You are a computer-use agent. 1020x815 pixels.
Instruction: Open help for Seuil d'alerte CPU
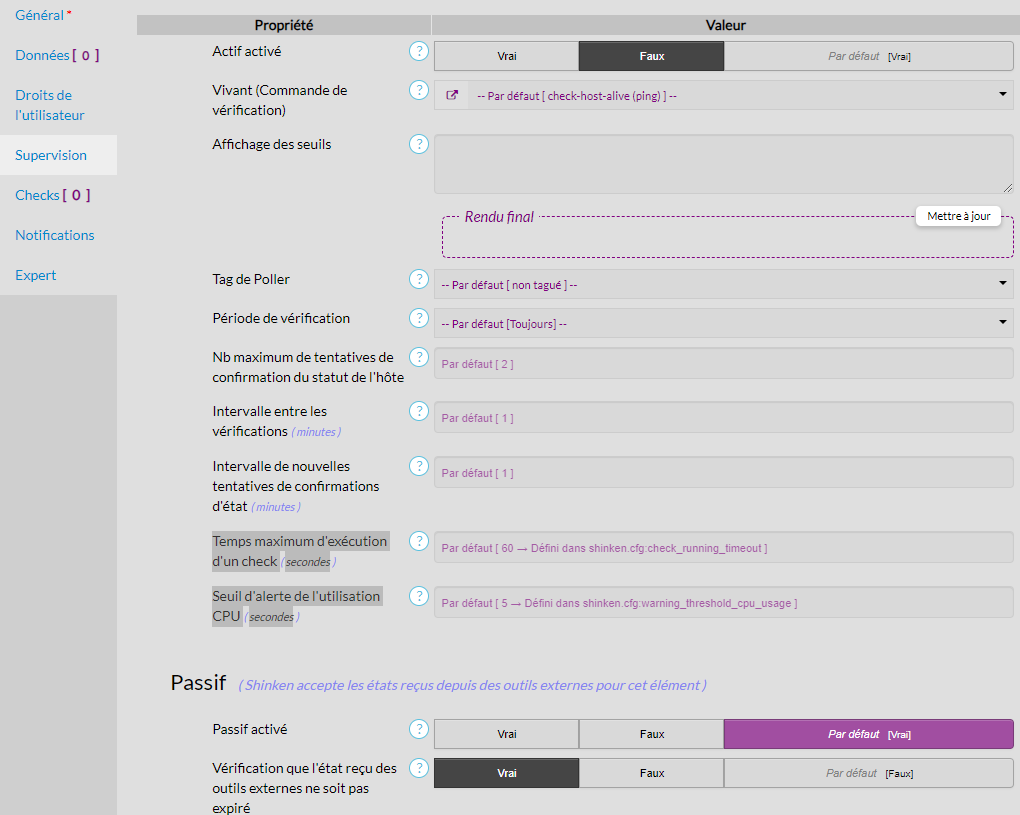pos(419,596)
